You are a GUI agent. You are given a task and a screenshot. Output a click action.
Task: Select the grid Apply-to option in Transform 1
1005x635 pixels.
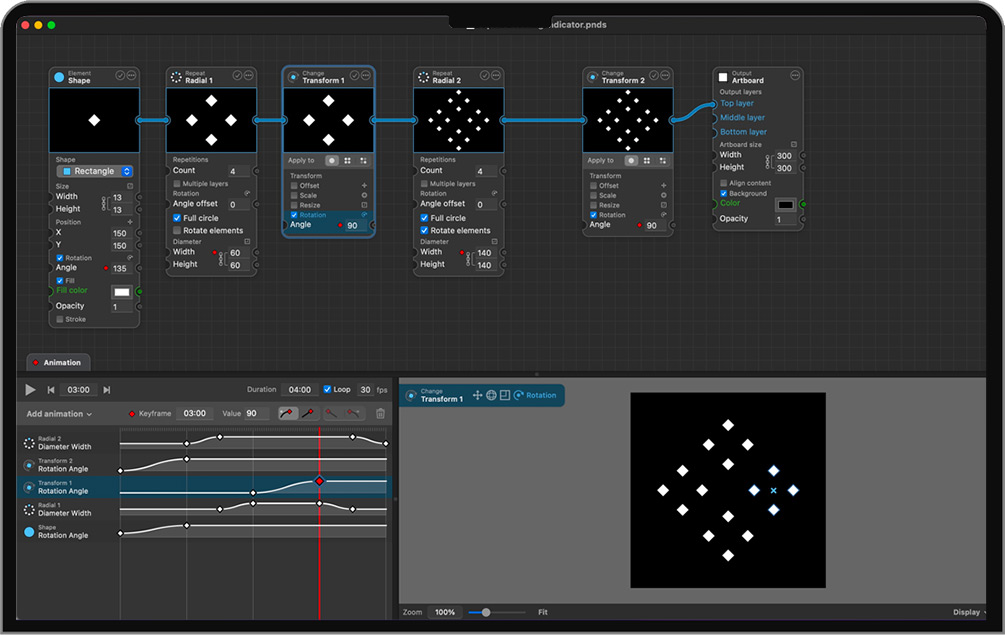pos(347,160)
